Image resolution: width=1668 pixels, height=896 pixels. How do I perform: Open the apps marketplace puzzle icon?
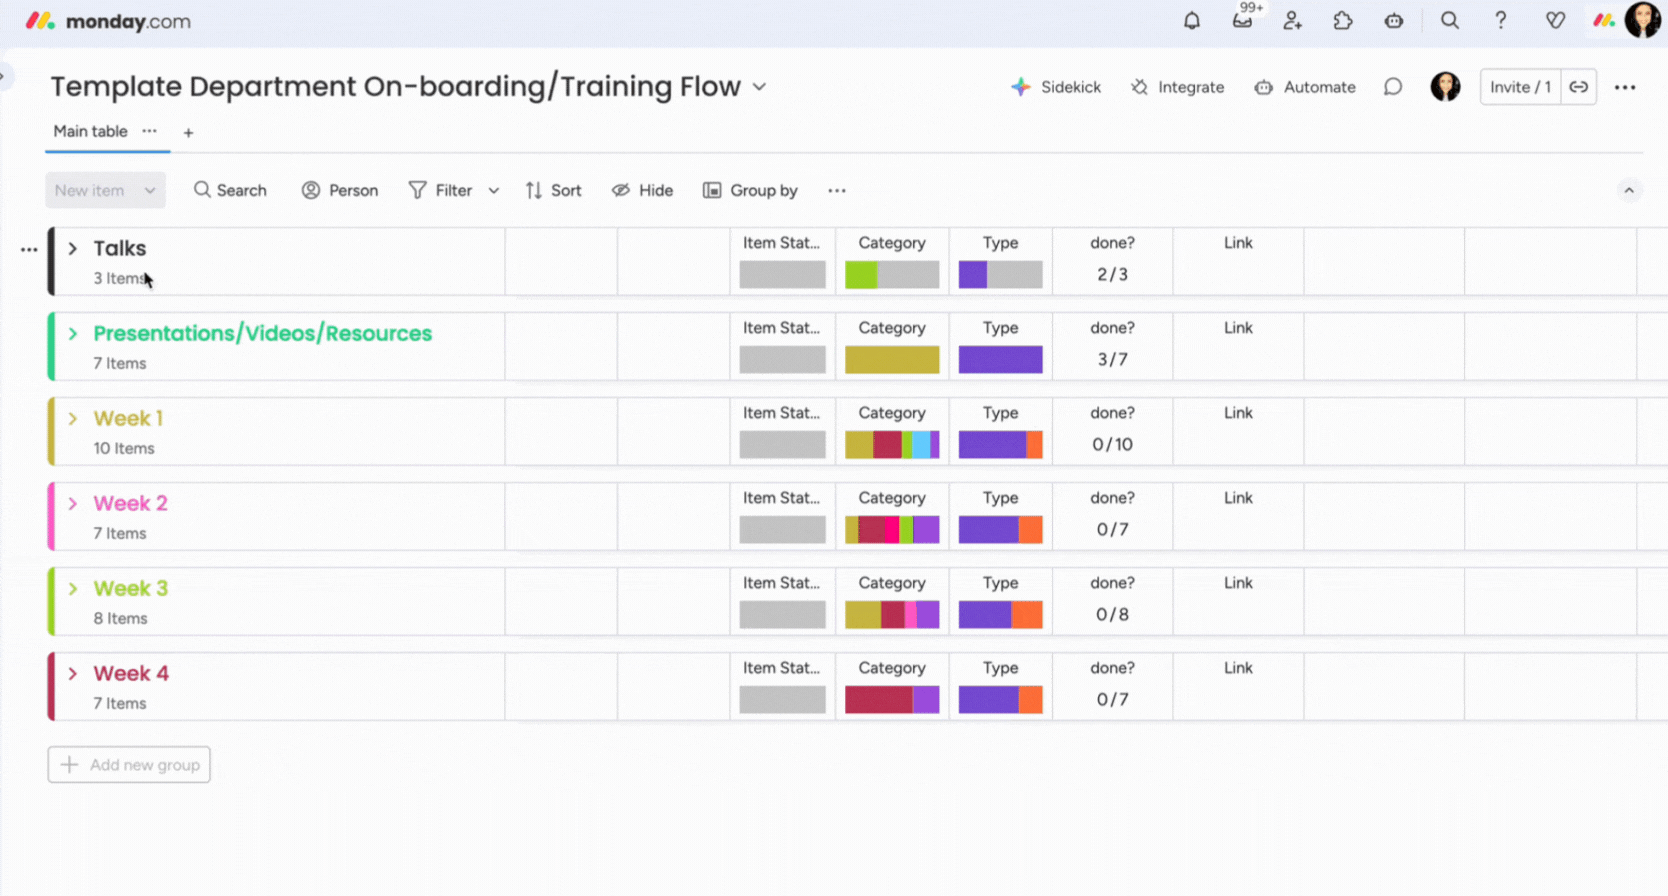coord(1343,21)
